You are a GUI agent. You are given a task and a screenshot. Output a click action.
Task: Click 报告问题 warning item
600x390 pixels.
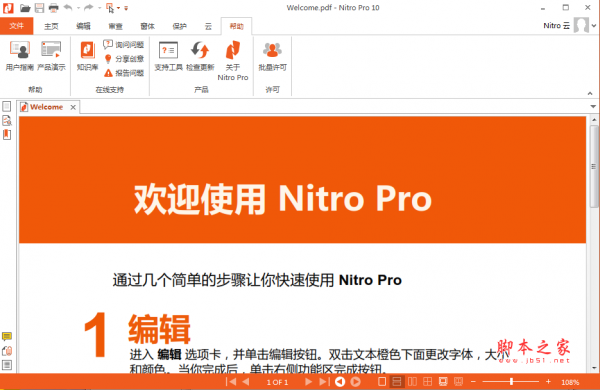click(124, 73)
